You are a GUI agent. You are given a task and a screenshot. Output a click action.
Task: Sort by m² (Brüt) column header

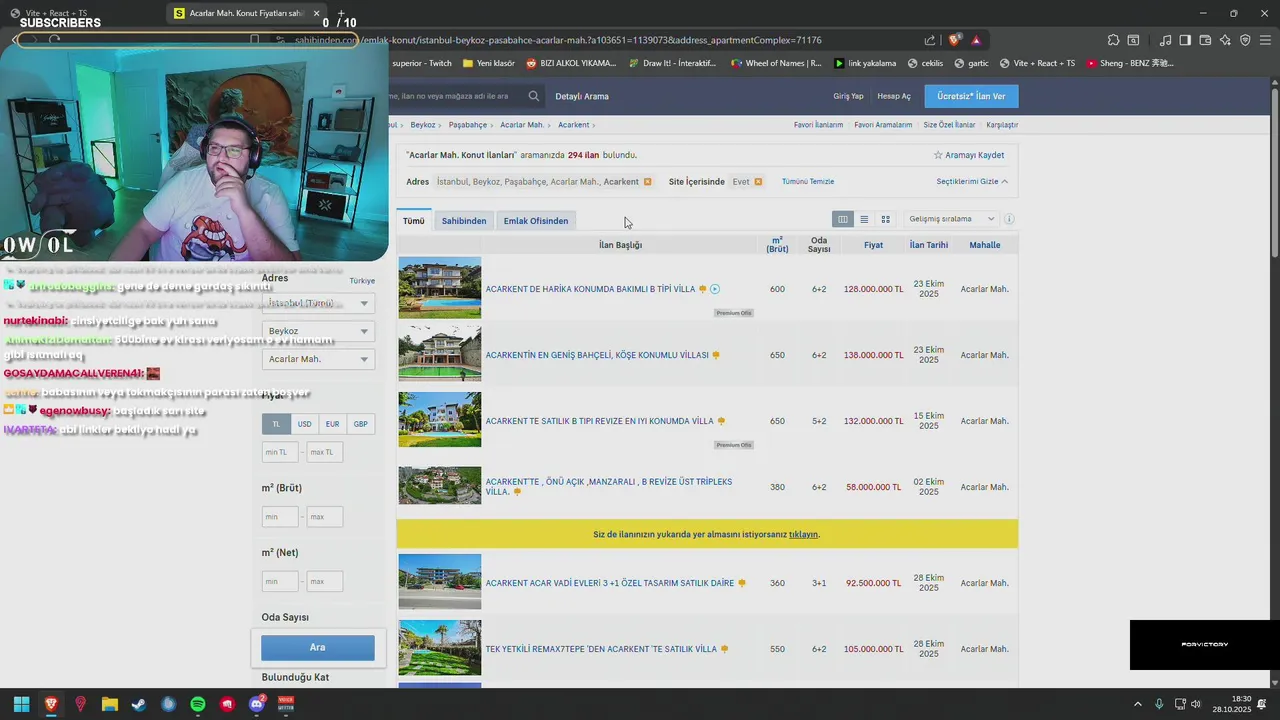(x=777, y=245)
